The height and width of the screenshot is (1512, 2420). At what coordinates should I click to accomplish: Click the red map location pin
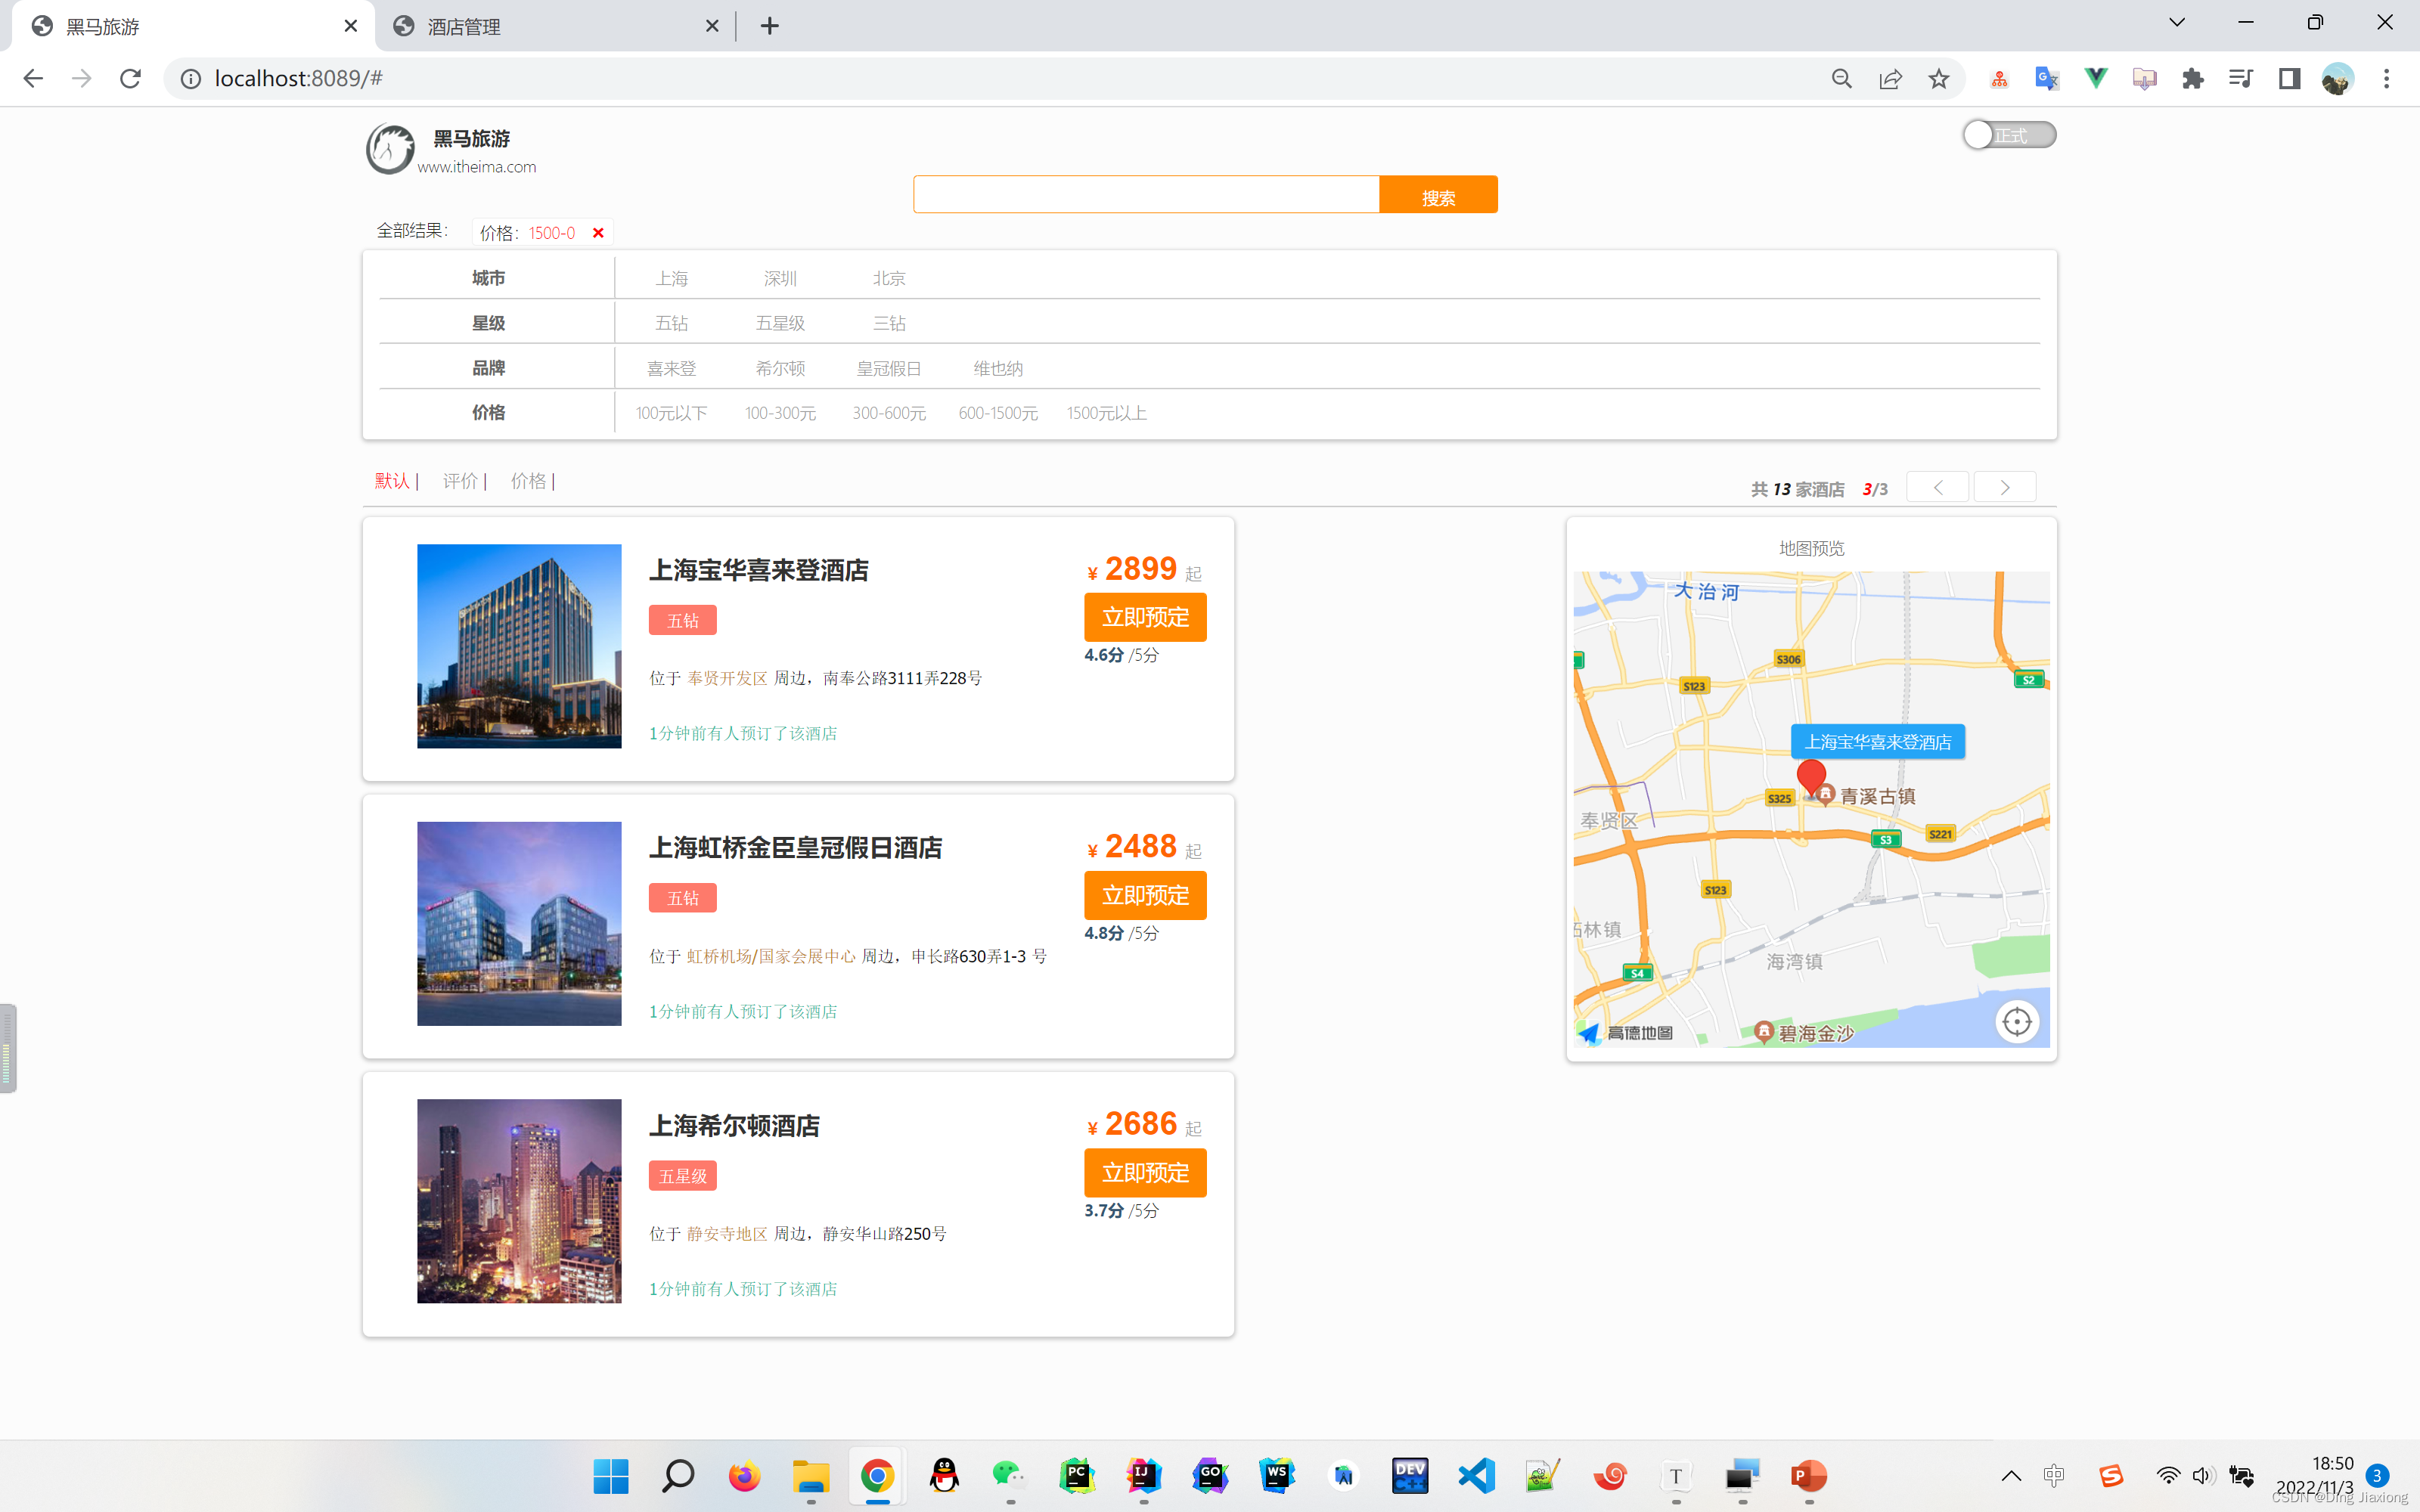point(1811,778)
